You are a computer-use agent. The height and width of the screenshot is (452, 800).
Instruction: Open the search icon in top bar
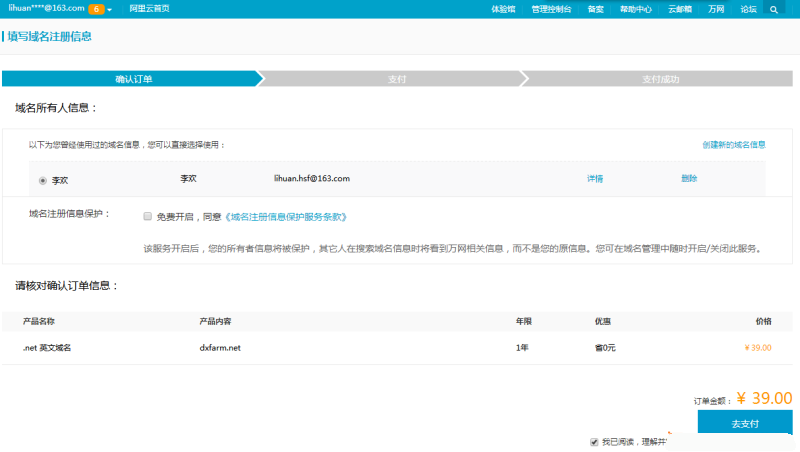[x=773, y=9]
